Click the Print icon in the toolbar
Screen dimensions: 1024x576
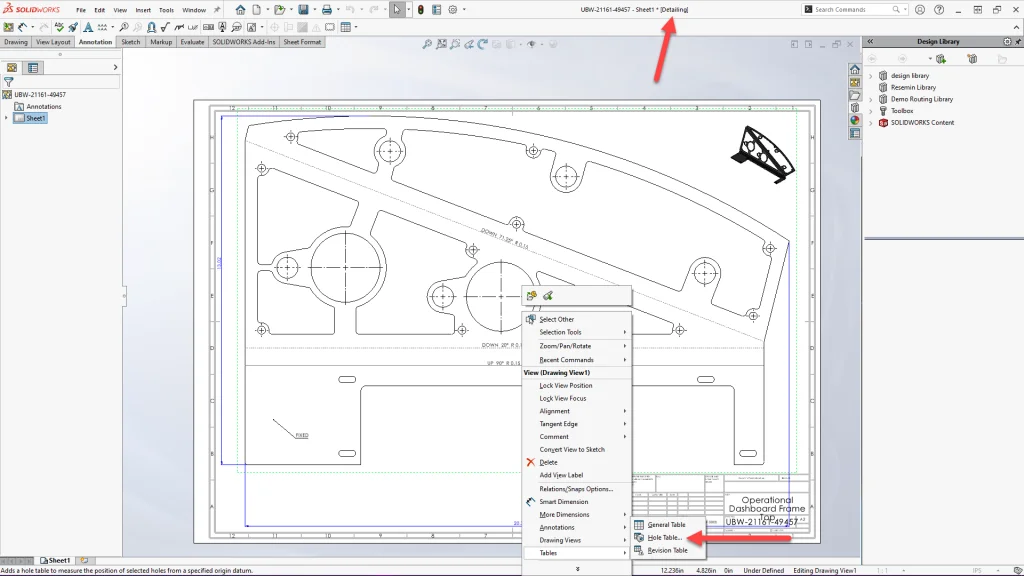coord(327,8)
